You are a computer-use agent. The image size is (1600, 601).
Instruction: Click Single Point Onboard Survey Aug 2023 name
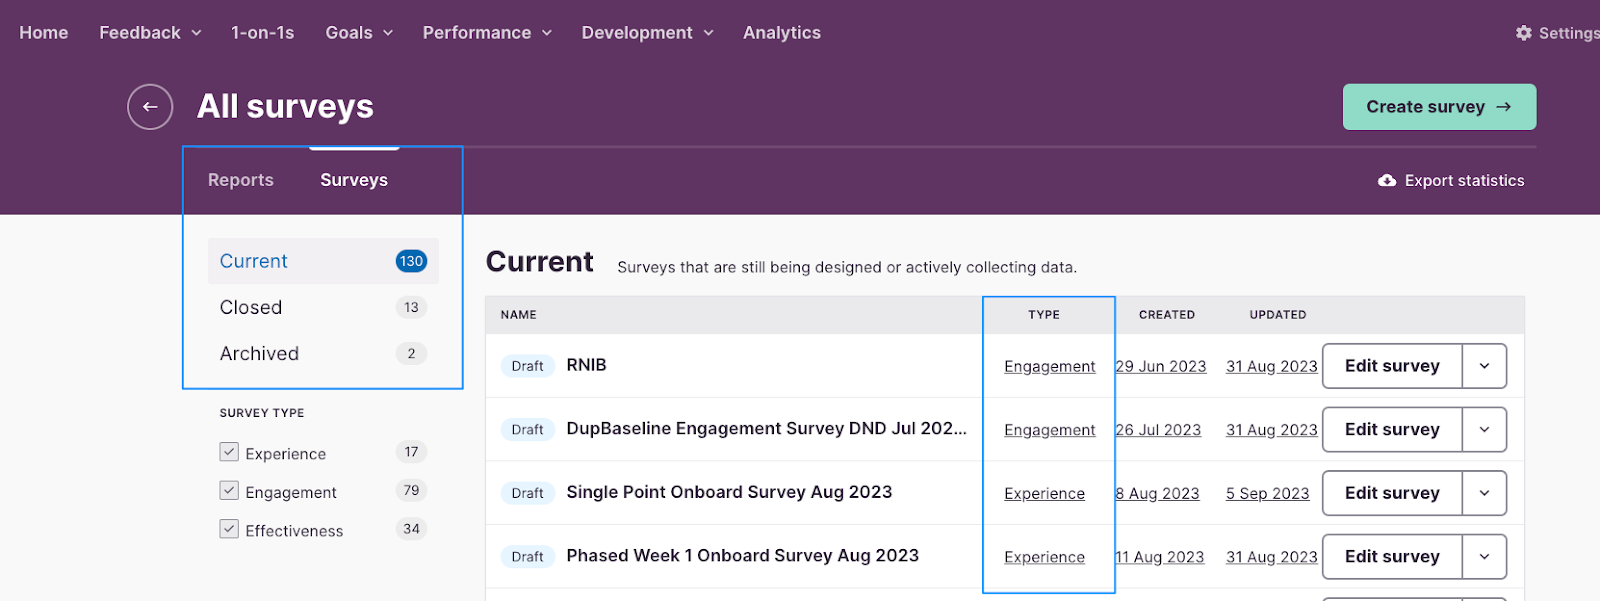pyautogui.click(x=729, y=492)
